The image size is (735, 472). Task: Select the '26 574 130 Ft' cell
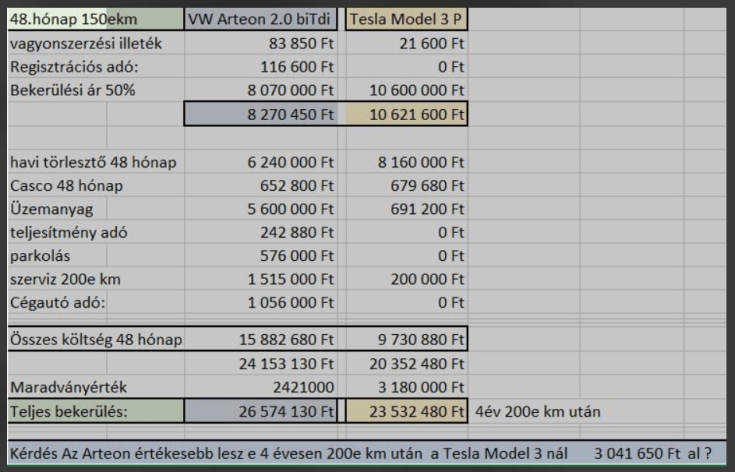(261, 412)
